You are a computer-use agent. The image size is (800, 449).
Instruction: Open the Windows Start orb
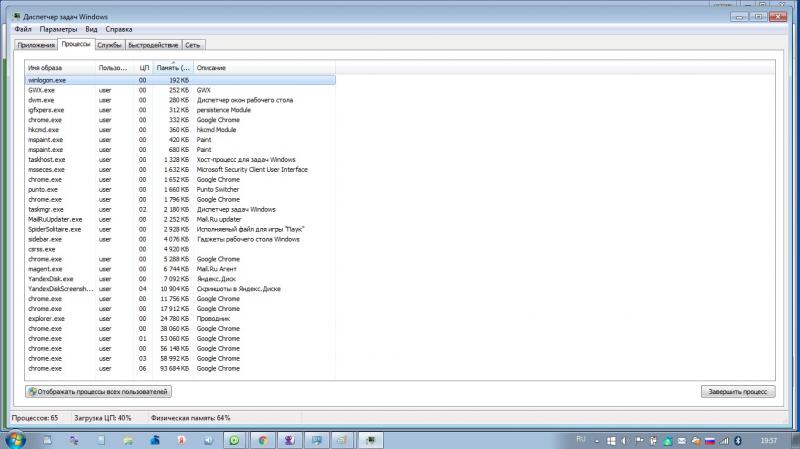tap(14, 440)
